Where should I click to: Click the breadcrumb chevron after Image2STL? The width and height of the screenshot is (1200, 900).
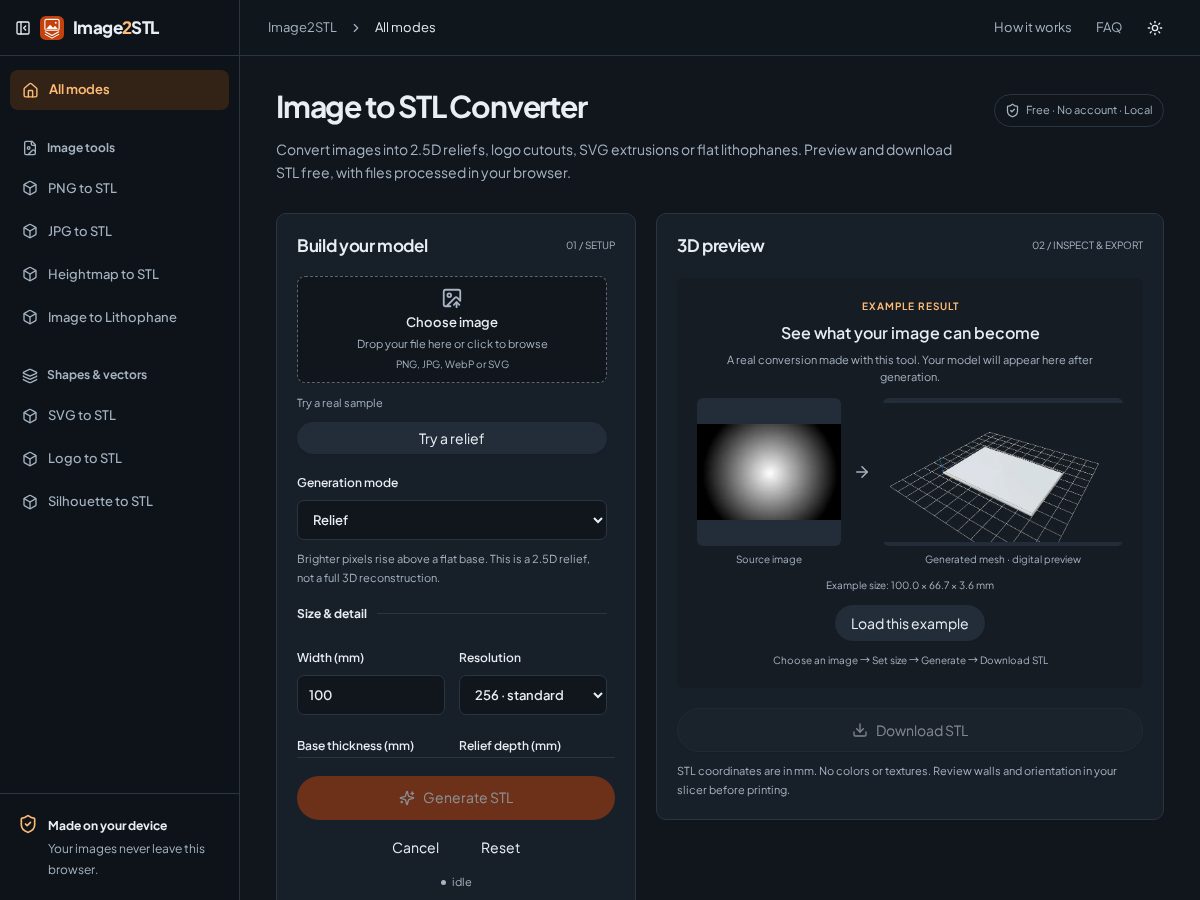(x=355, y=28)
